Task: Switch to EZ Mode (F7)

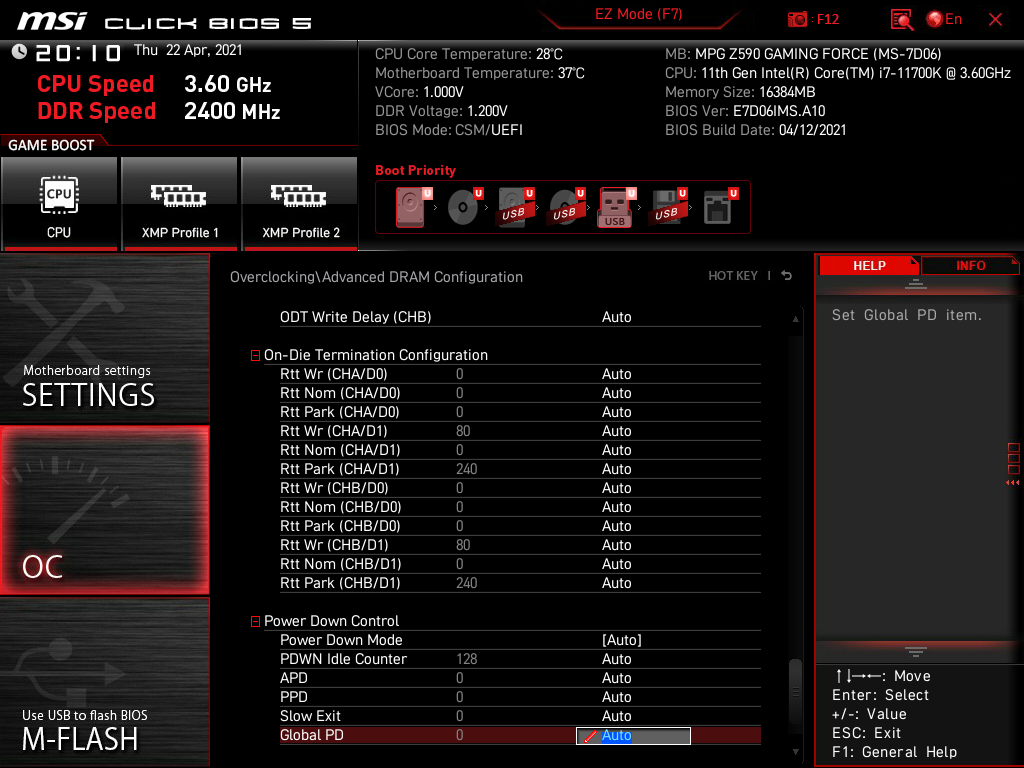Action: click(x=638, y=14)
